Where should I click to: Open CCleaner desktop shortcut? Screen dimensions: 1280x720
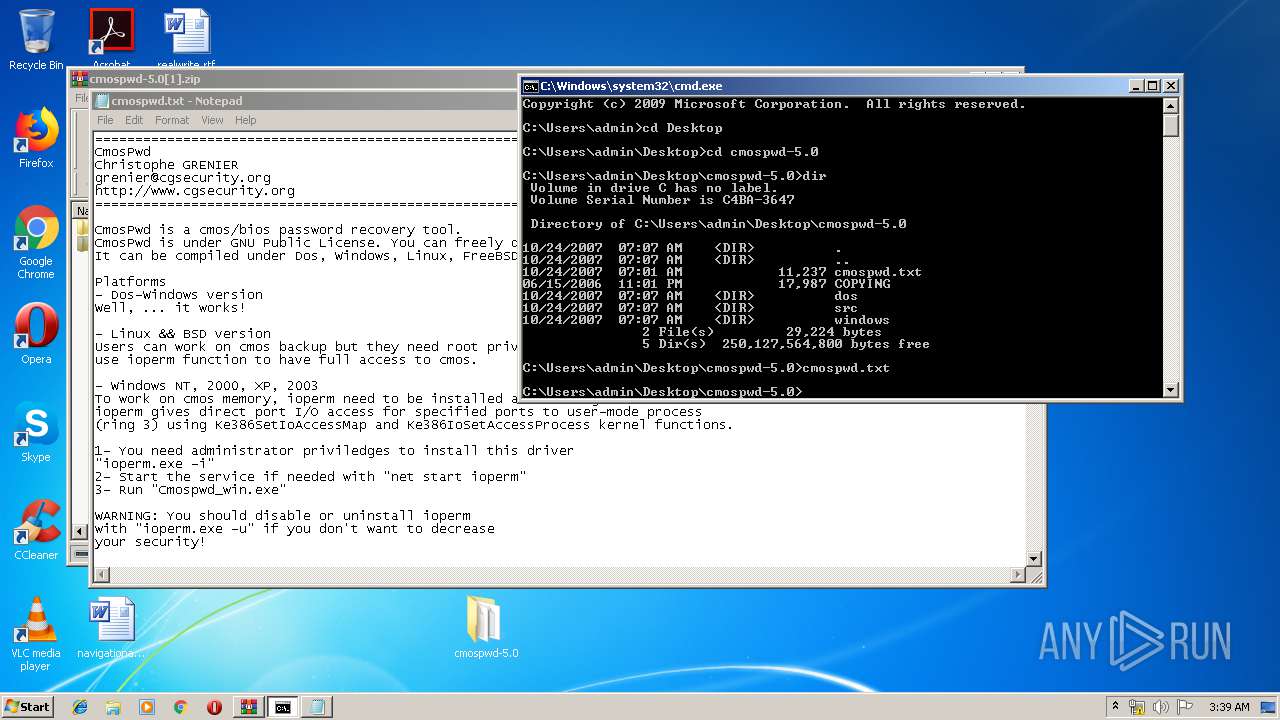[36, 530]
